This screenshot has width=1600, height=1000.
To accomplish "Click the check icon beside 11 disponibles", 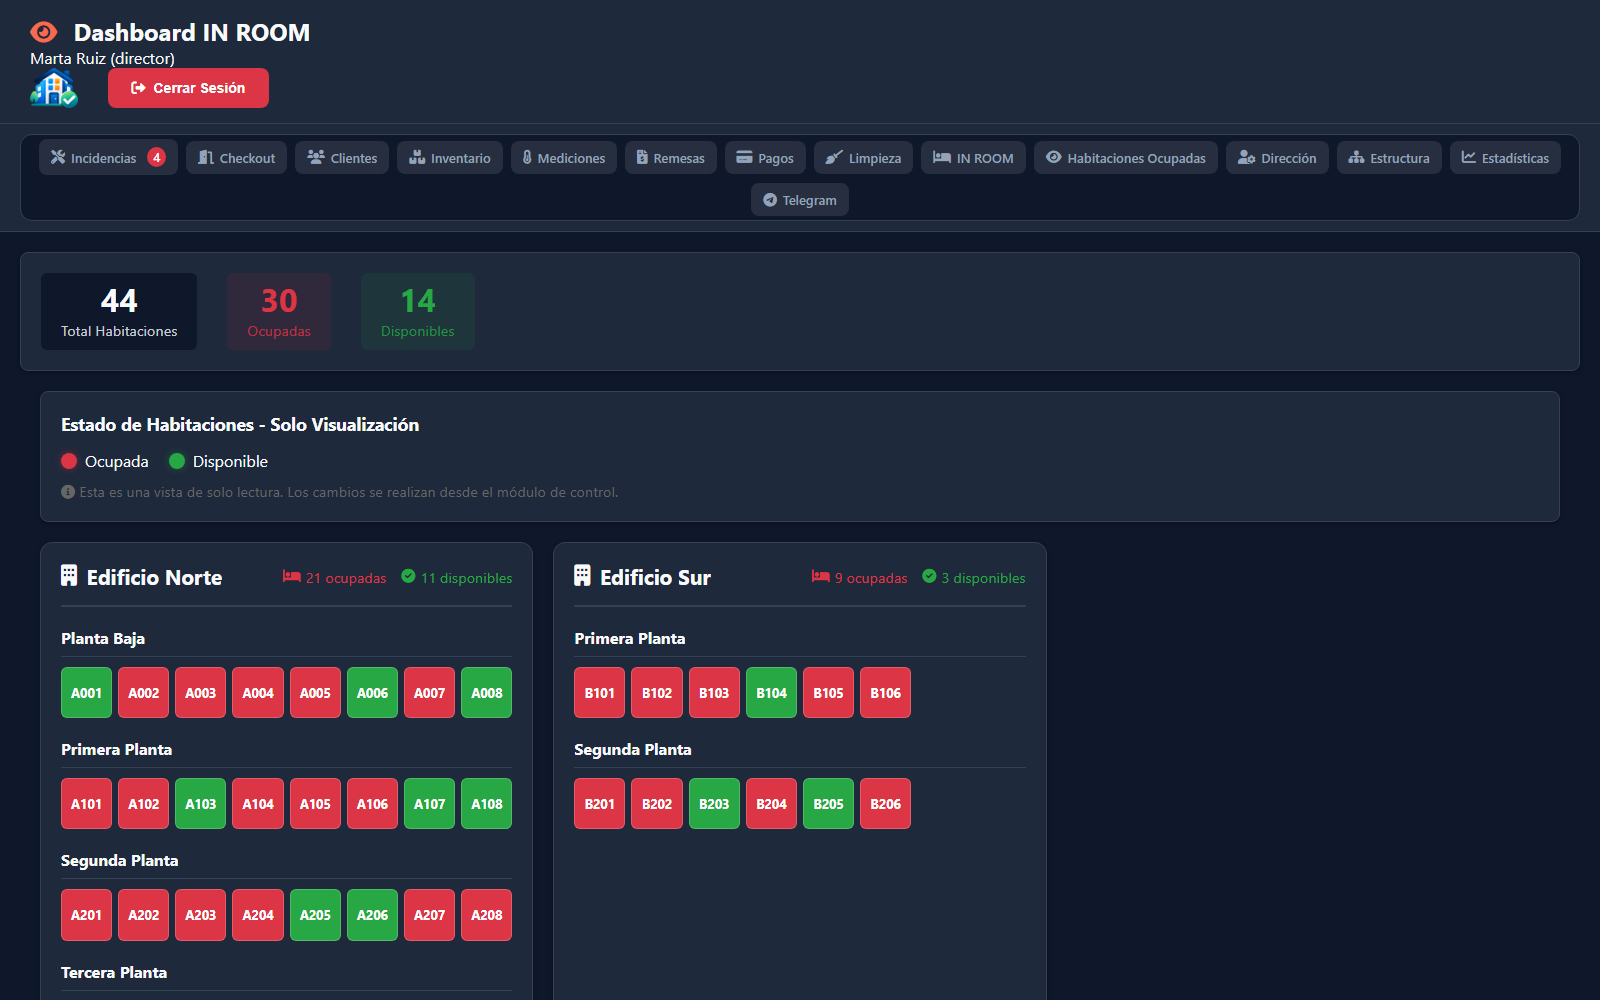I will click(408, 577).
